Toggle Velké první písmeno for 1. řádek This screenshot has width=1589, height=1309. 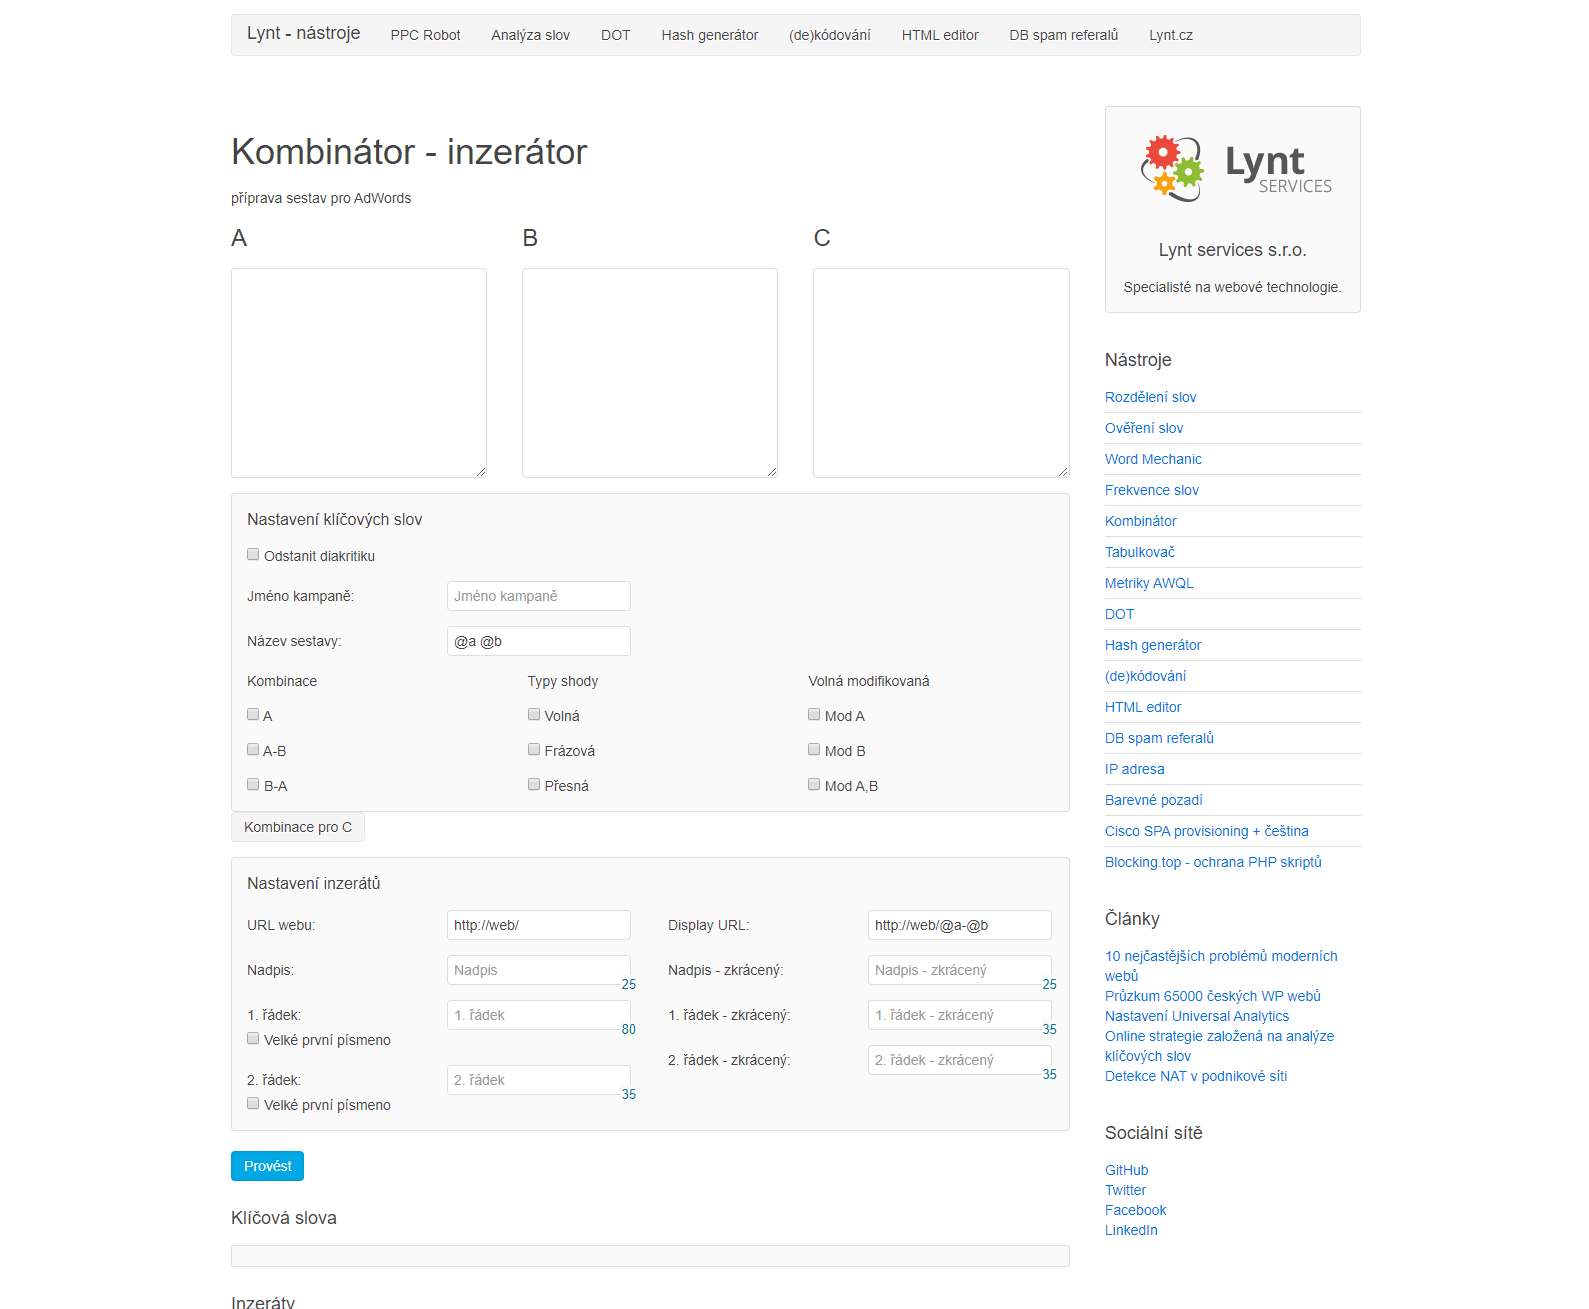coord(253,1038)
